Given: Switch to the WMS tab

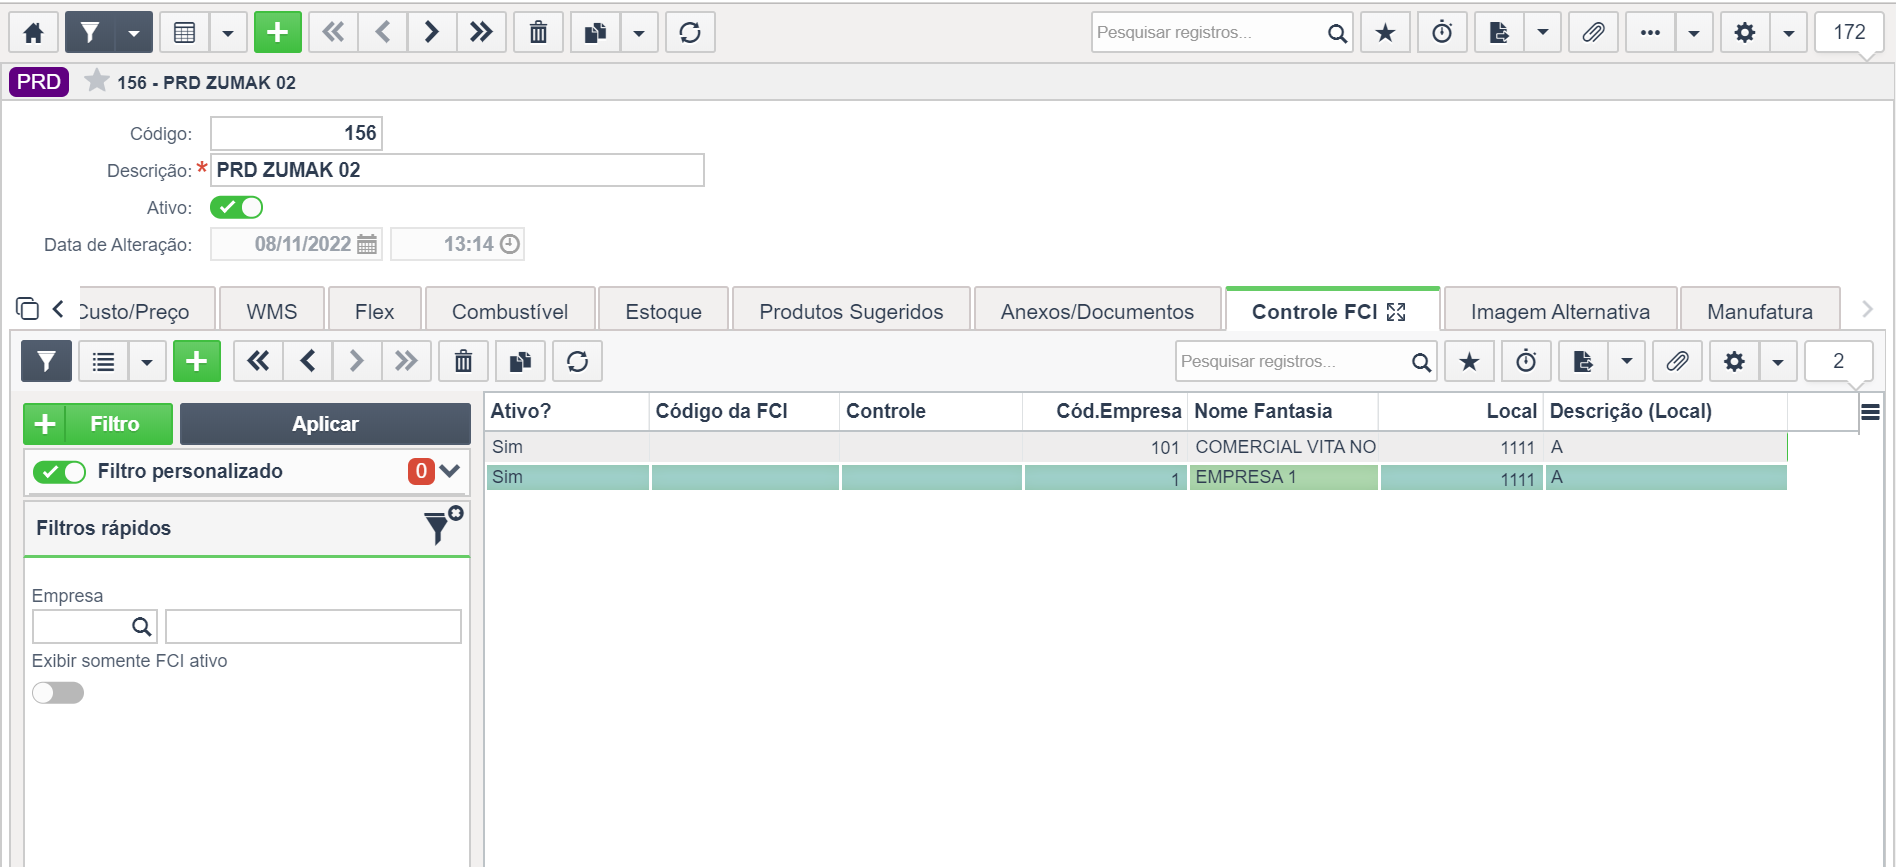Looking at the screenshot, I should point(272,311).
